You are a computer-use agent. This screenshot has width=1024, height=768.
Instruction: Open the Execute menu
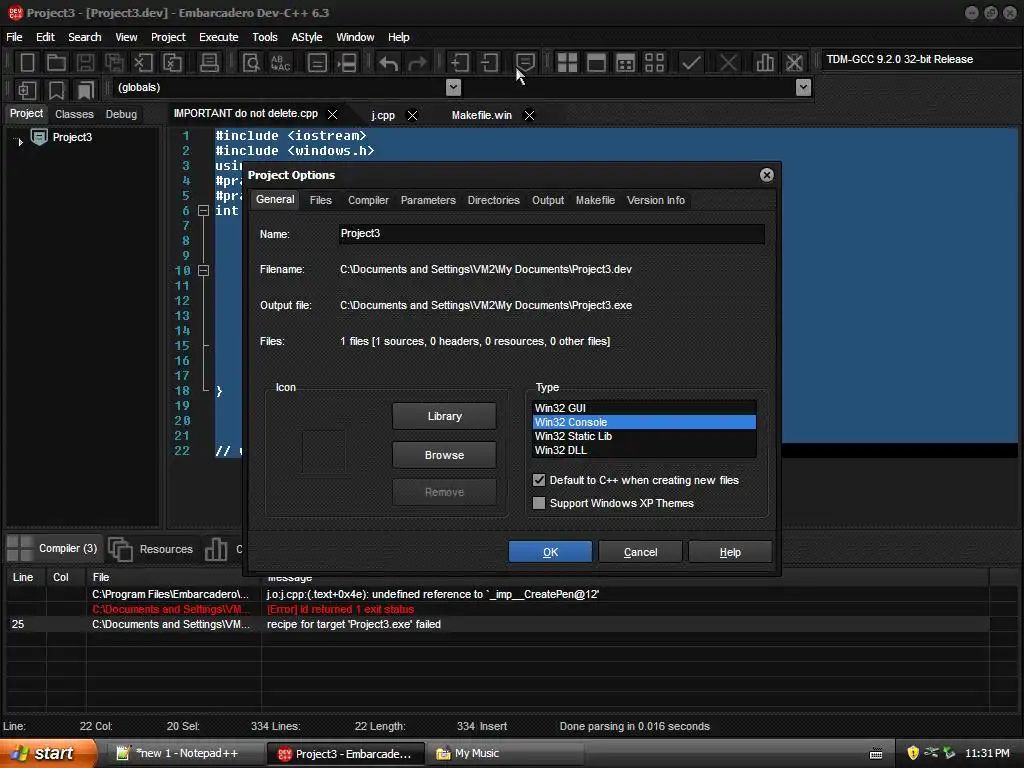tap(219, 37)
